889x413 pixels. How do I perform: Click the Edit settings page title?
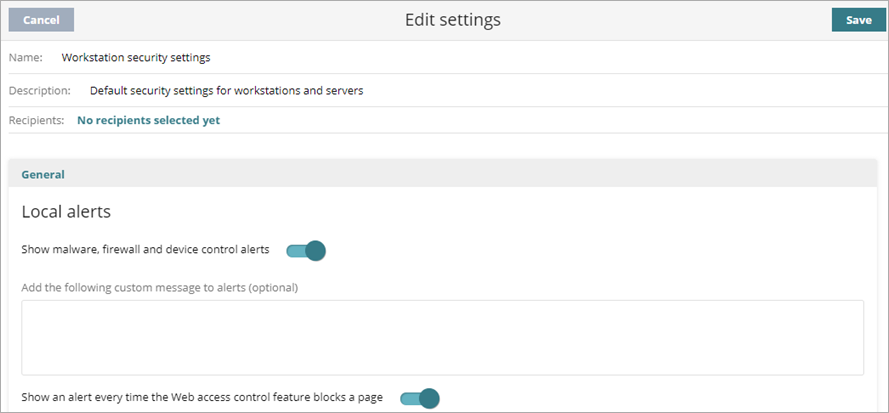pos(452,20)
